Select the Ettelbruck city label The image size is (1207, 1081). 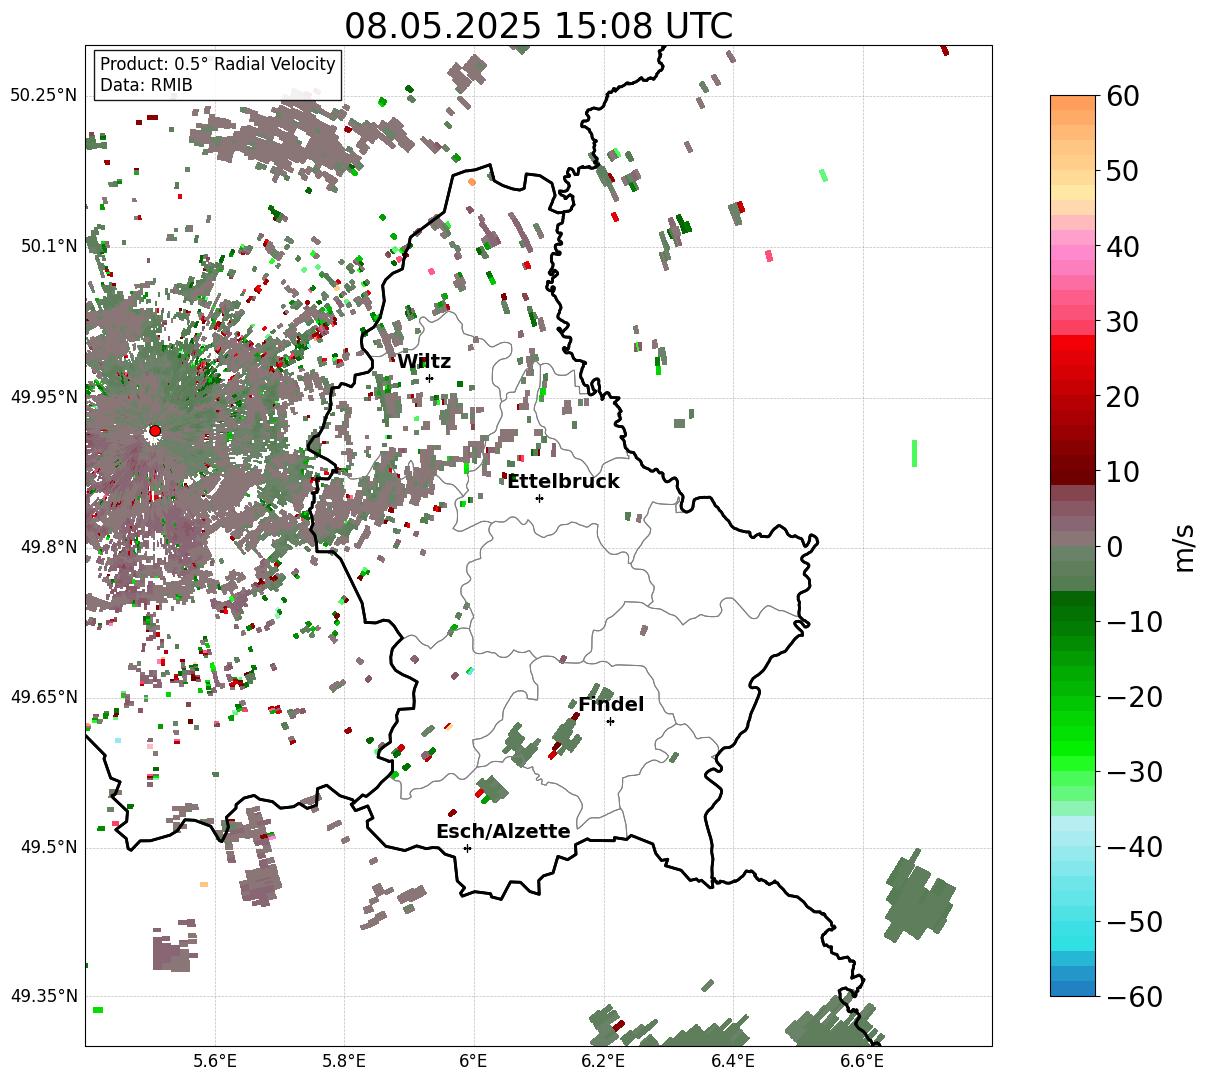tap(563, 481)
